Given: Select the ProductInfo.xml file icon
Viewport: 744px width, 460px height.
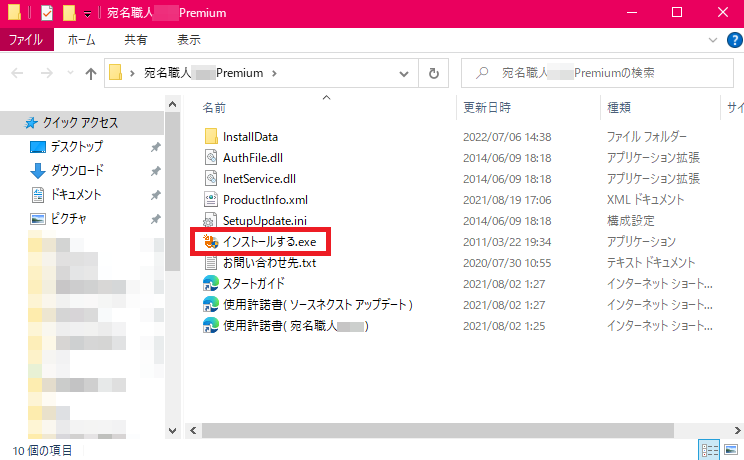Looking at the screenshot, I should click(211, 199).
